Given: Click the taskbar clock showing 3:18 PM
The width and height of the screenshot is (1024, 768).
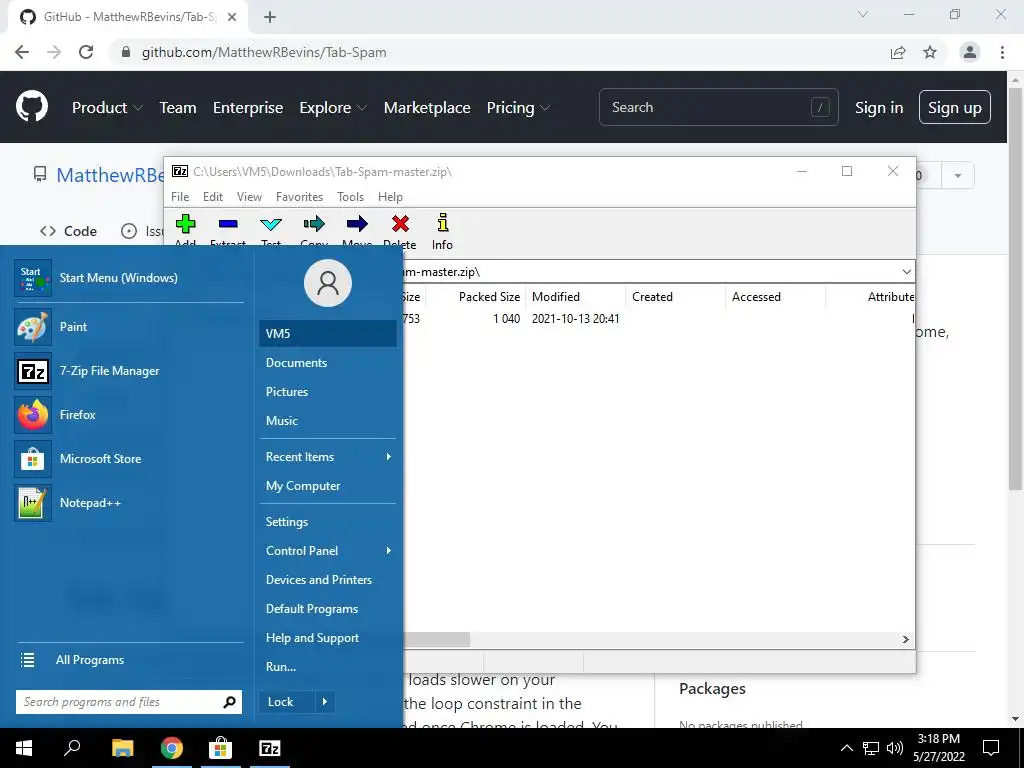Looking at the screenshot, I should (938, 748).
